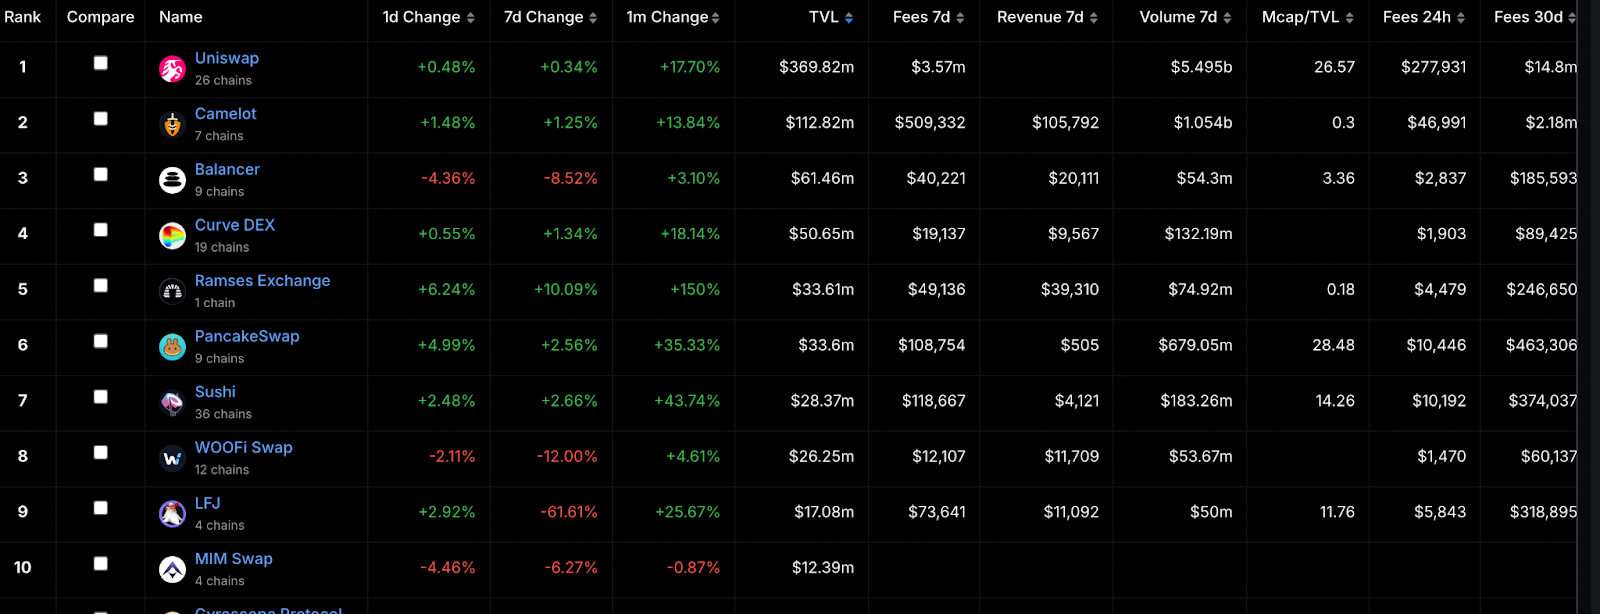This screenshot has width=1600, height=614.
Task: Enable compare checkbox in LFJ row
Action: pyautogui.click(x=100, y=508)
